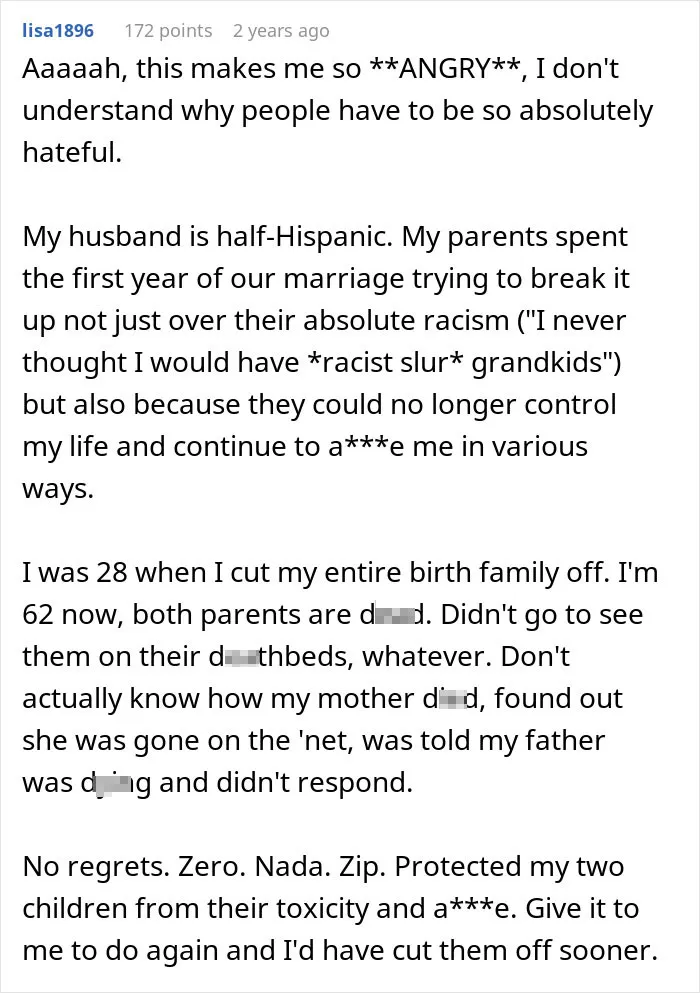Click the word 'Nada.' in last paragraph

[290, 866]
